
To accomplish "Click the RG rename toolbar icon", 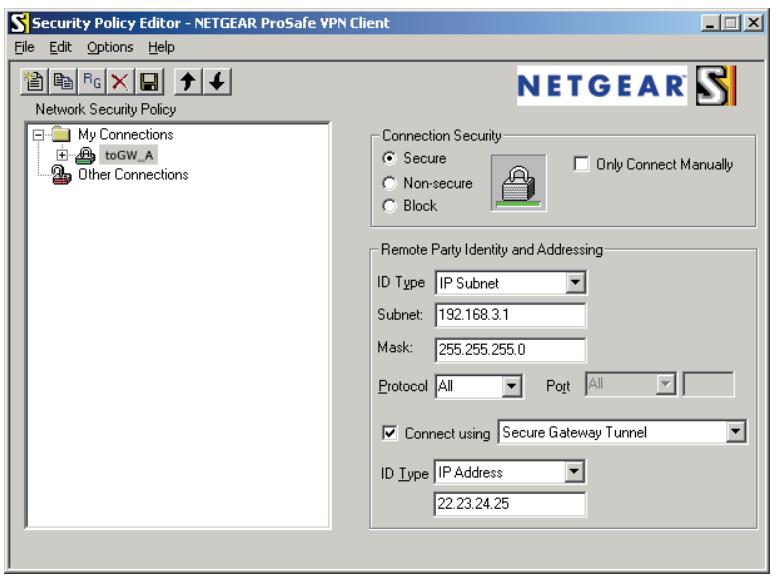I will 91,82.
